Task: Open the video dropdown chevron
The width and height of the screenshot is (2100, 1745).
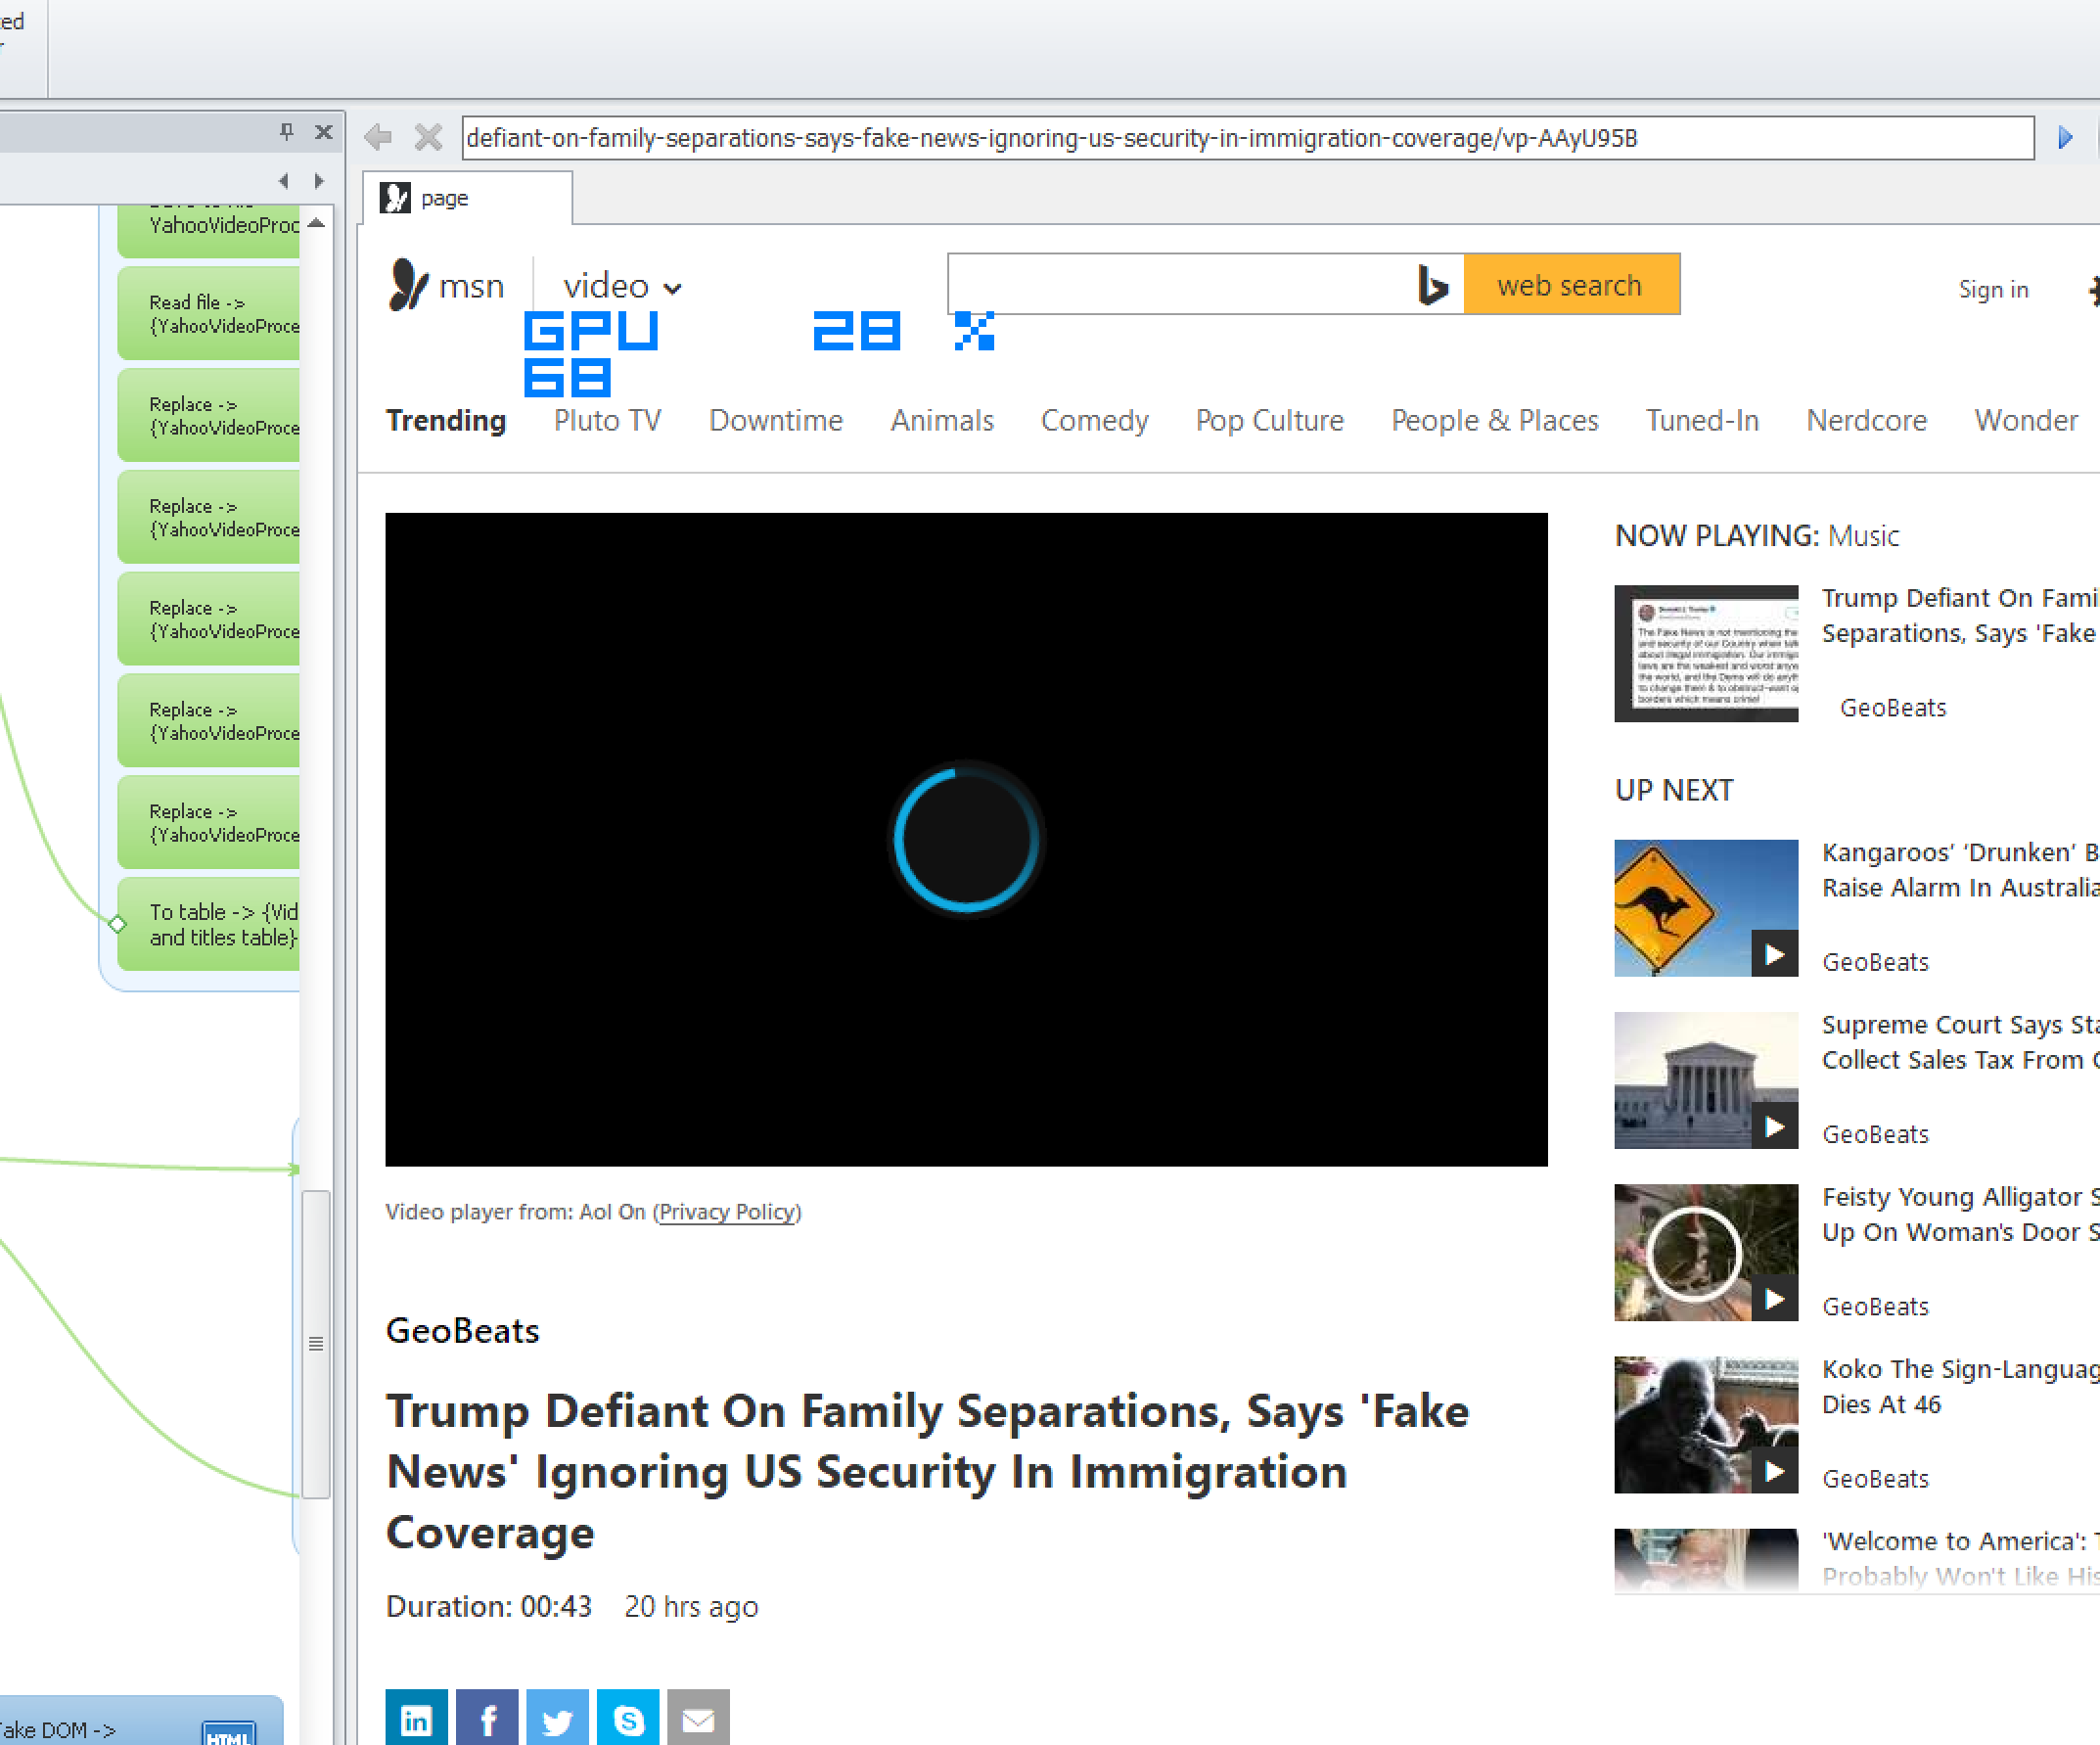Action: (673, 289)
